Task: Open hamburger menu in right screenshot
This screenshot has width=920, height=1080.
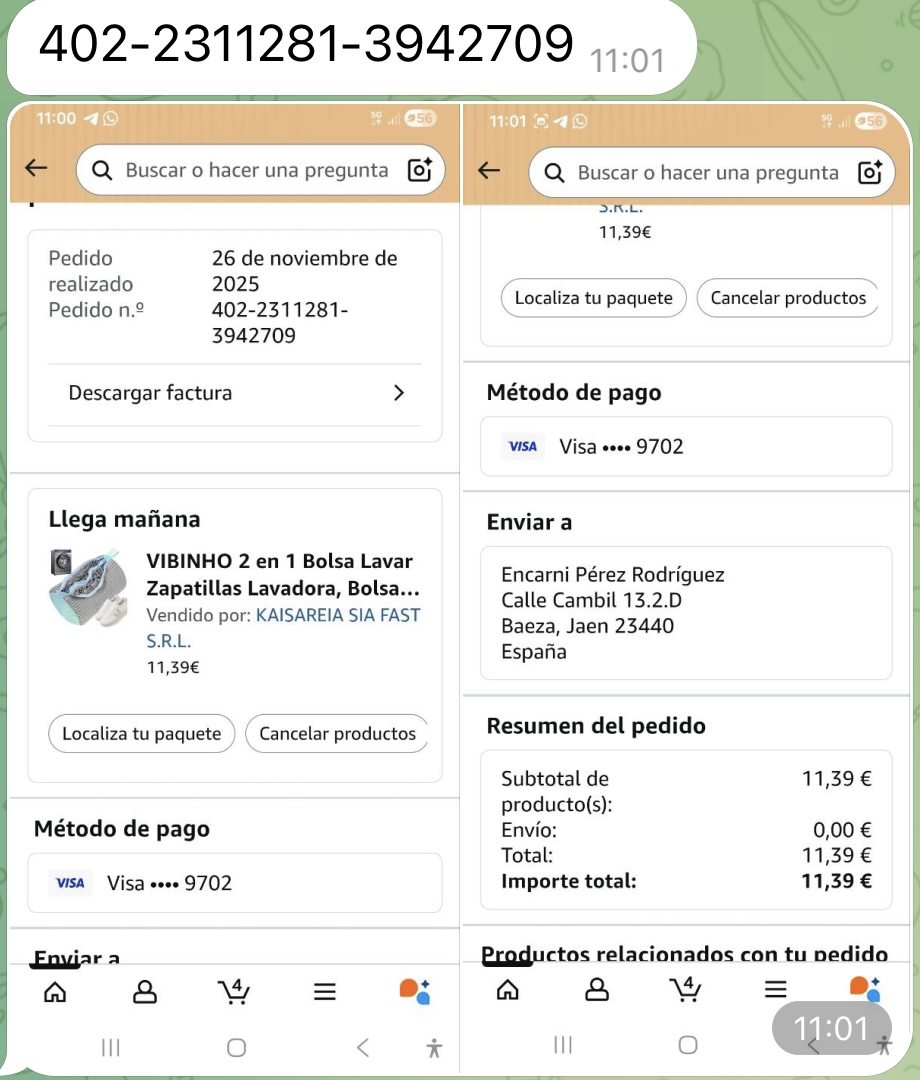Action: tap(775, 990)
